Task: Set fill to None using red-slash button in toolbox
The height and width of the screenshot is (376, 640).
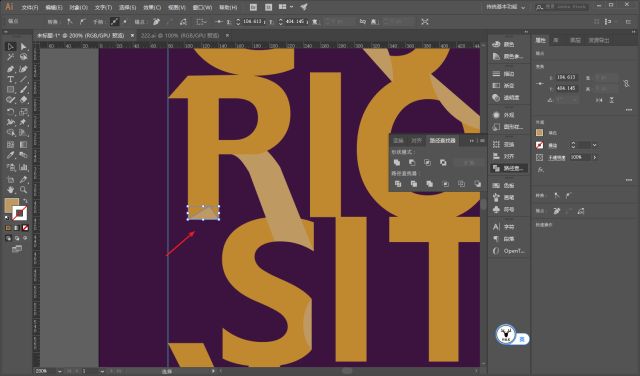Action: click(25, 227)
